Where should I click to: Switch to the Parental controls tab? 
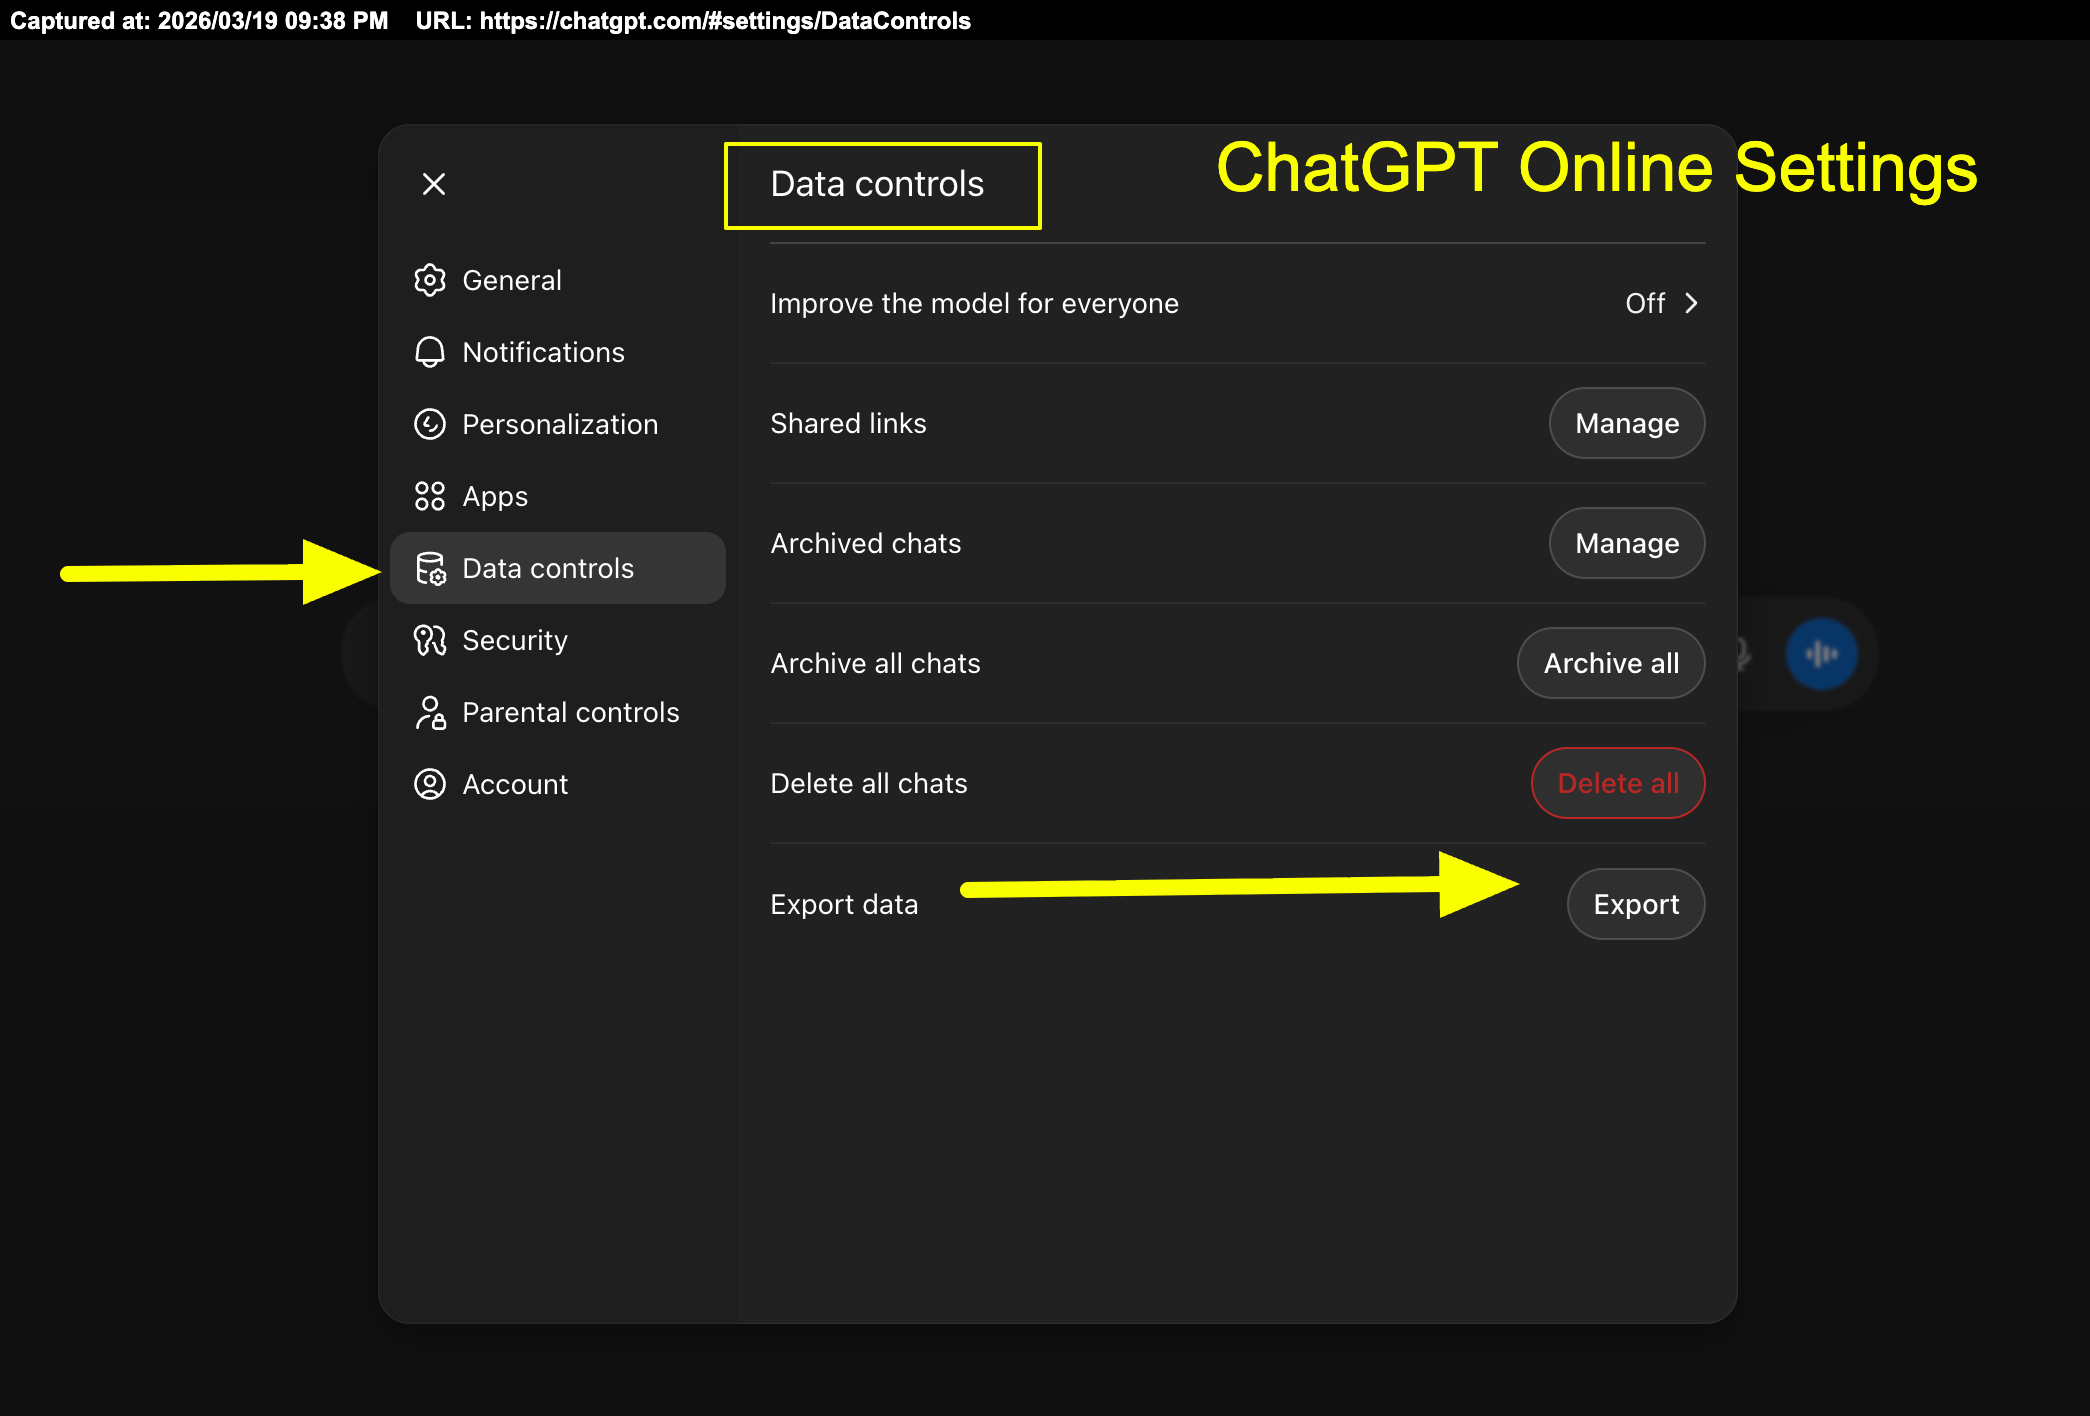(558, 712)
